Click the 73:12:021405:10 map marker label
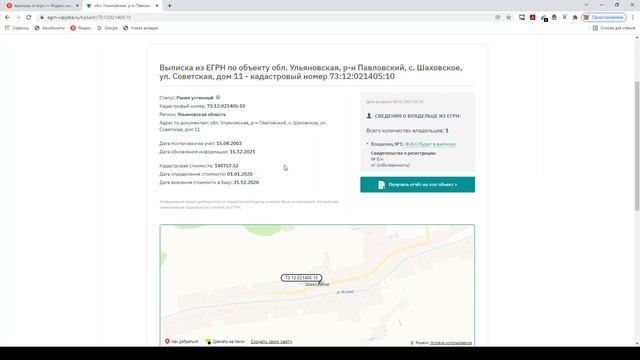The height and width of the screenshot is (360, 640). click(301, 278)
